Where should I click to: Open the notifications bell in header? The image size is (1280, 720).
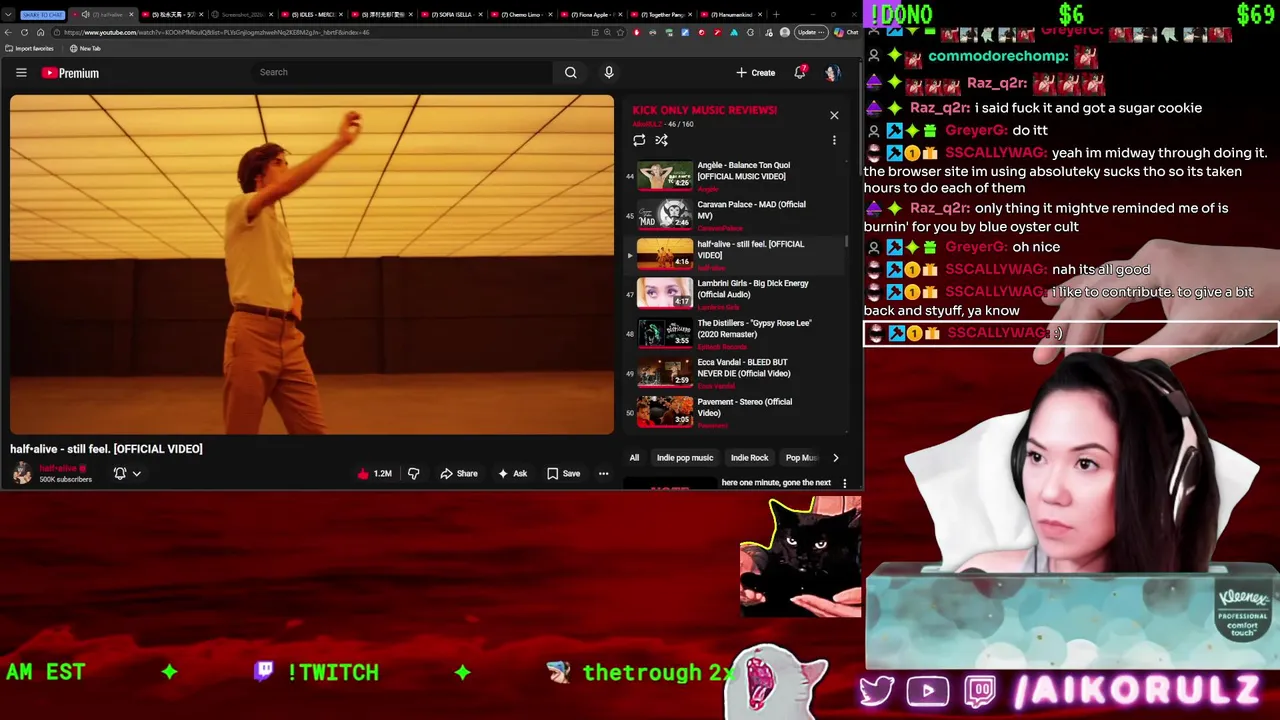point(800,72)
